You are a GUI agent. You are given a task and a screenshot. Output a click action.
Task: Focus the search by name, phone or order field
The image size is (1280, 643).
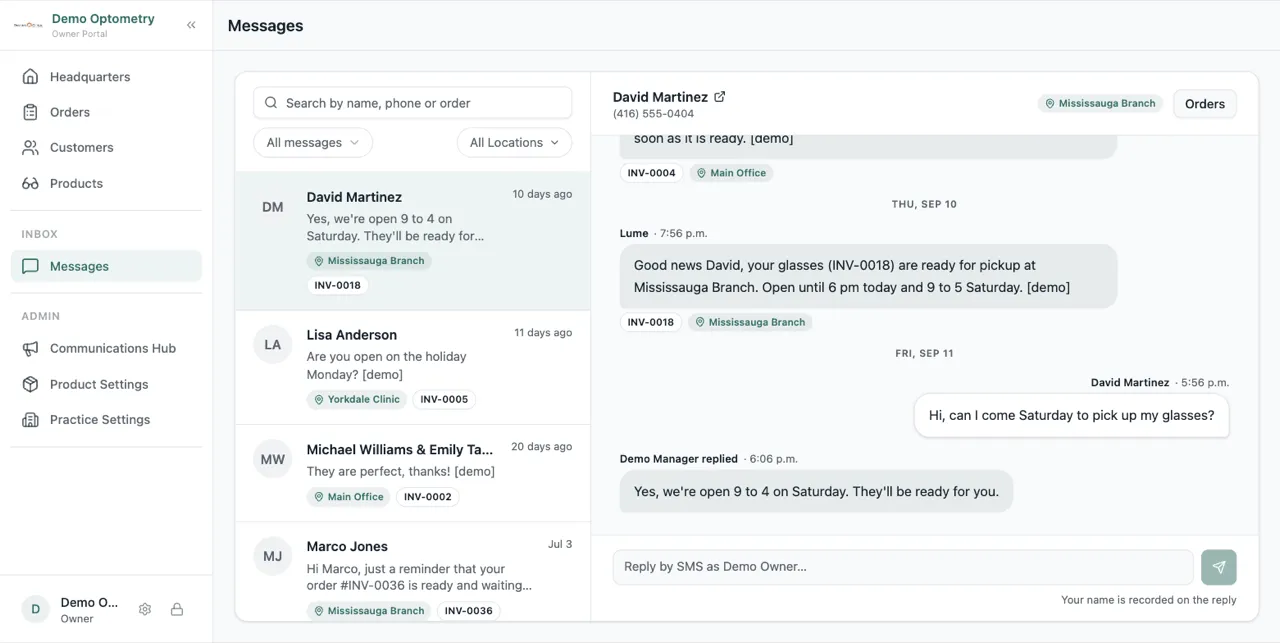pyautogui.click(x=412, y=103)
